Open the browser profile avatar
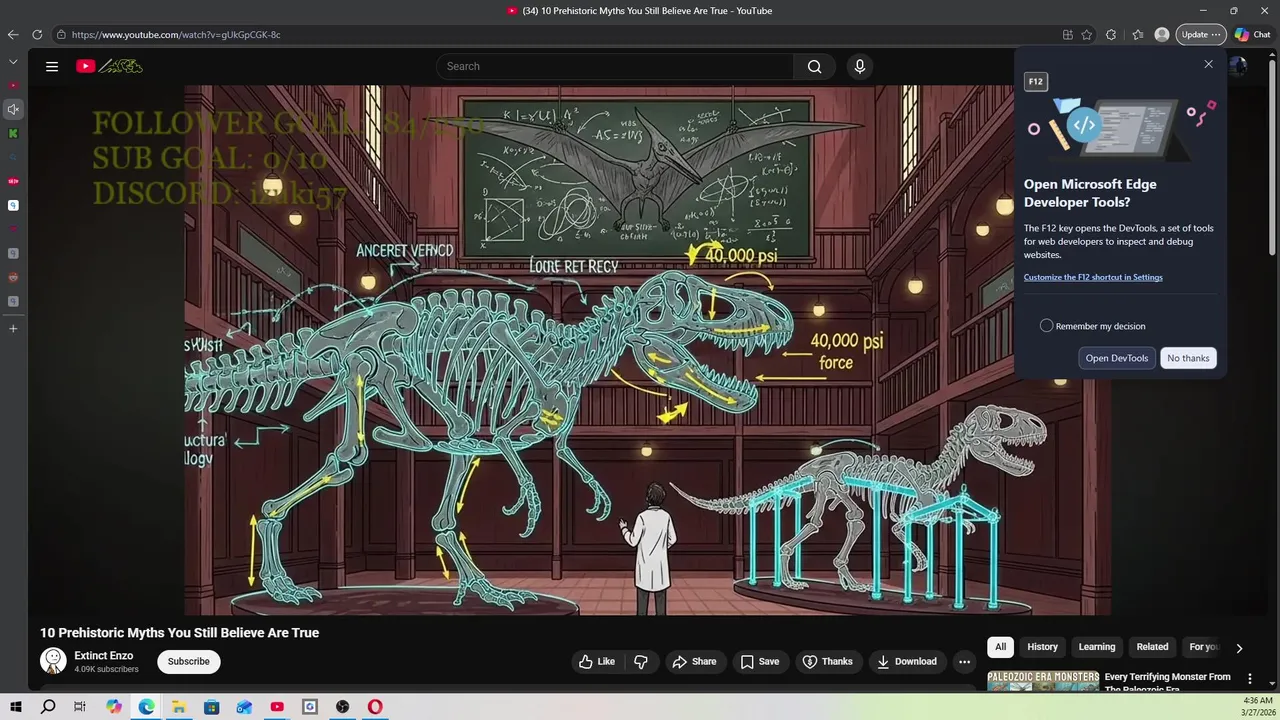 [x=1162, y=34]
